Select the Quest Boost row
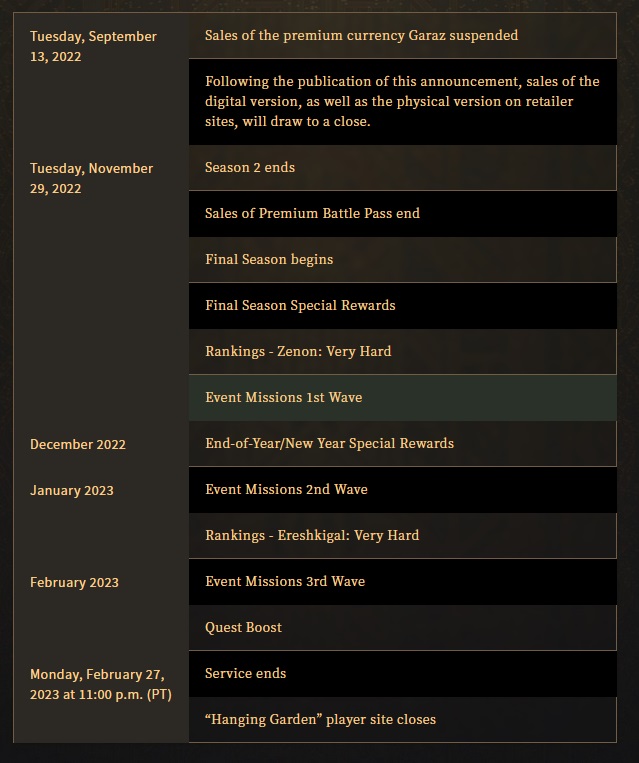 (402, 627)
